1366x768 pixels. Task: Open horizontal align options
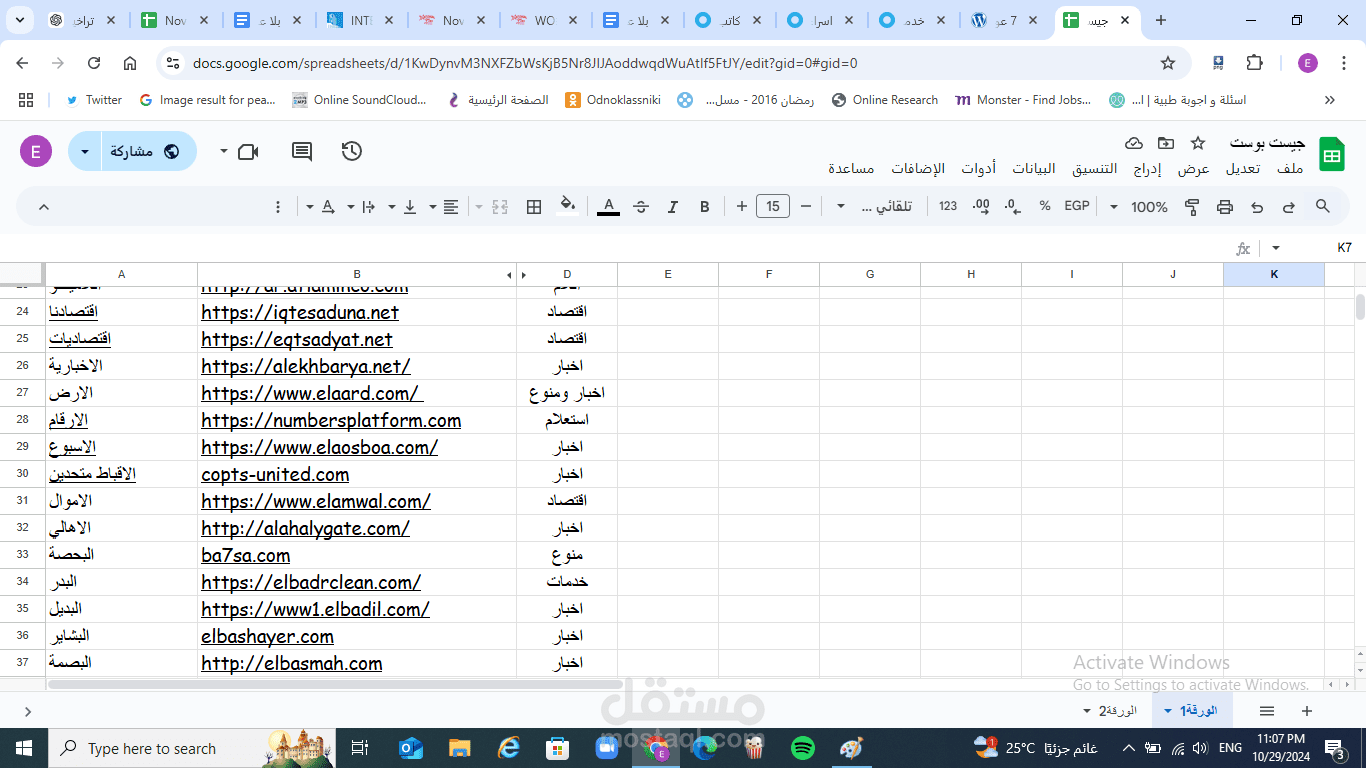point(451,207)
